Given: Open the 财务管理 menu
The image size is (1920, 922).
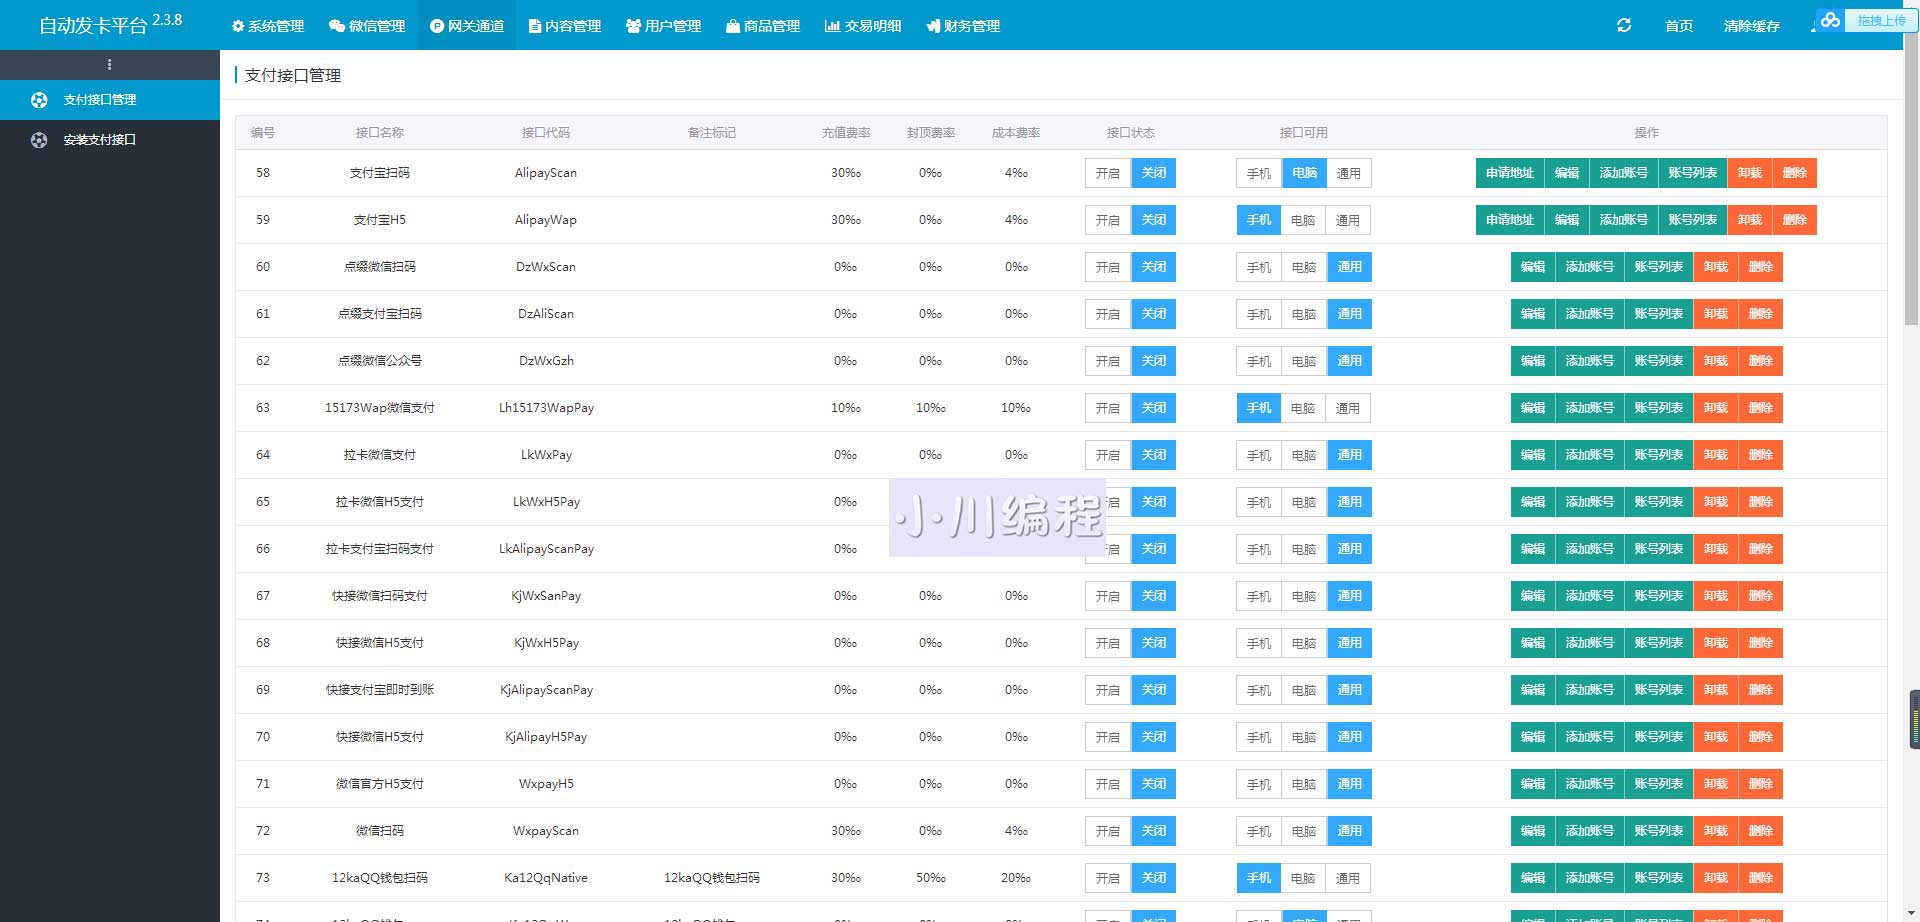Looking at the screenshot, I should coord(963,26).
